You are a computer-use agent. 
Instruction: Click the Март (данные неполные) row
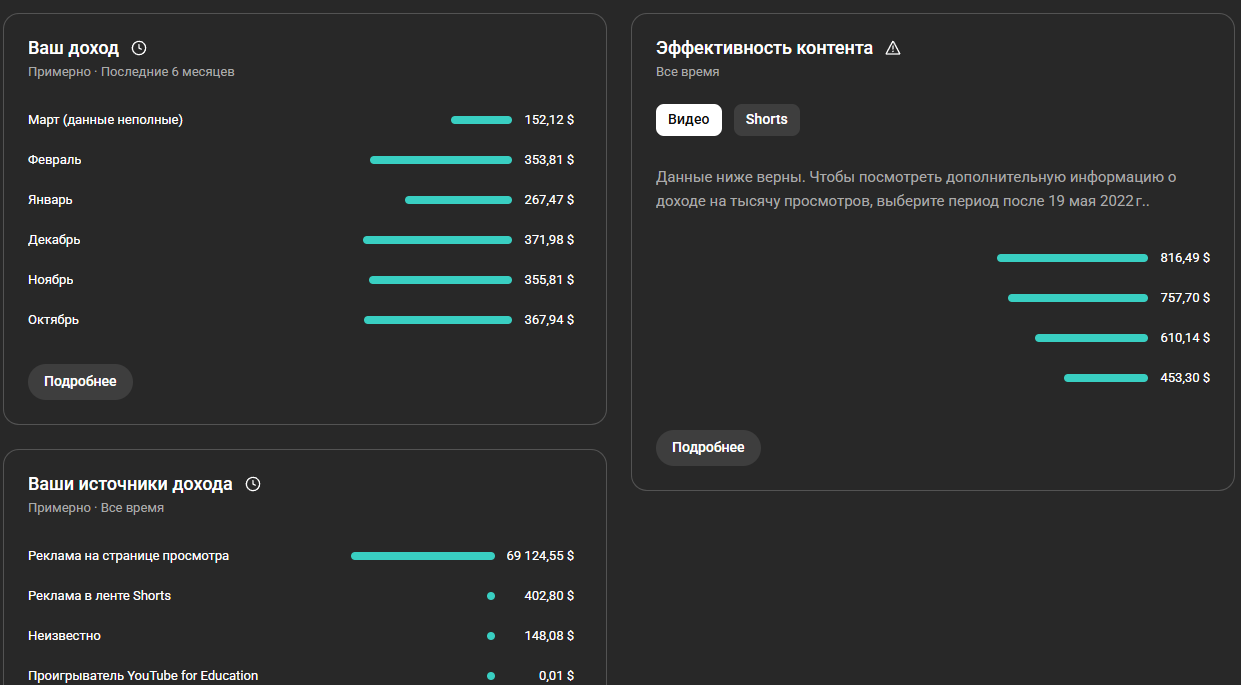tap(105, 120)
